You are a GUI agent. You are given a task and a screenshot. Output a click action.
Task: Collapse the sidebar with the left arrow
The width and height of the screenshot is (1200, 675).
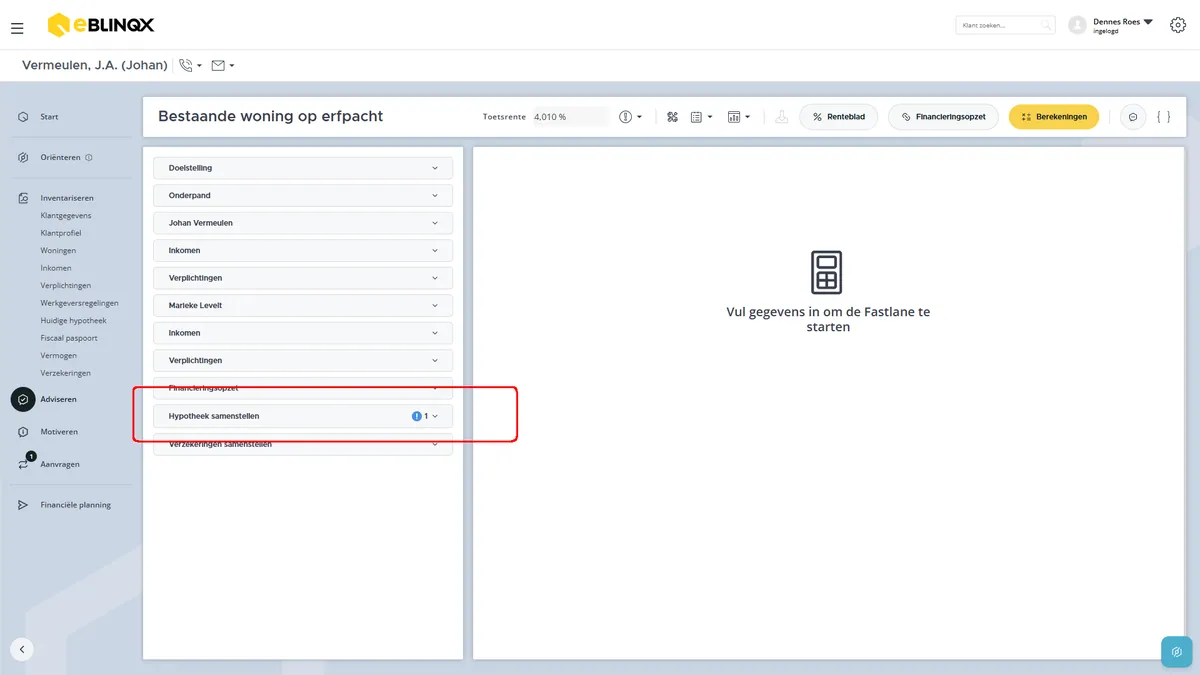22,649
